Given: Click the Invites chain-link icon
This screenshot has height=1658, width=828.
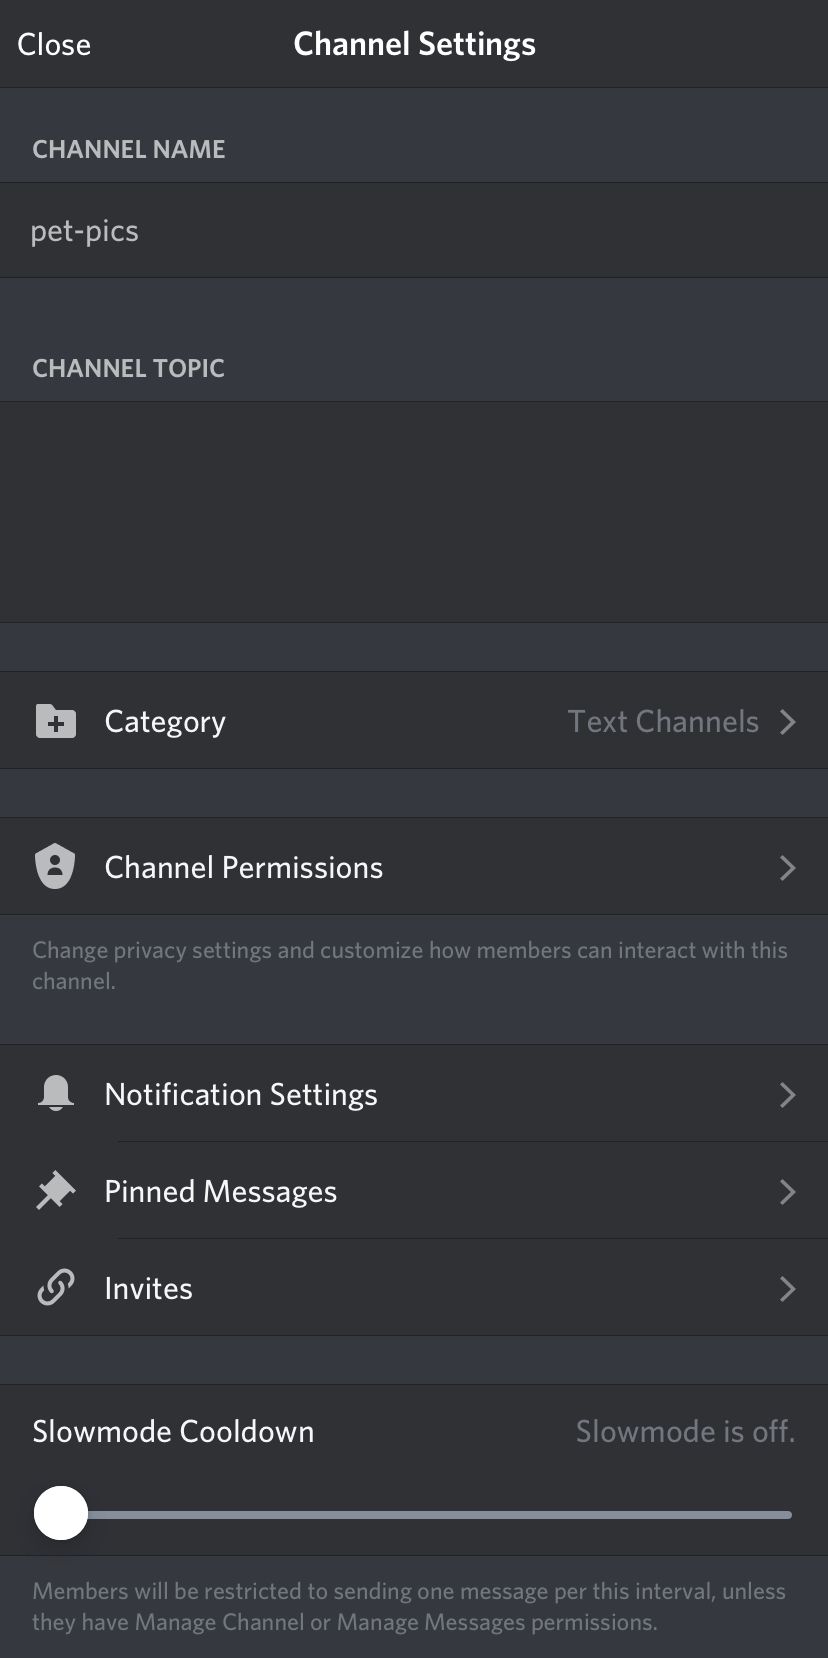Looking at the screenshot, I should tap(56, 1287).
